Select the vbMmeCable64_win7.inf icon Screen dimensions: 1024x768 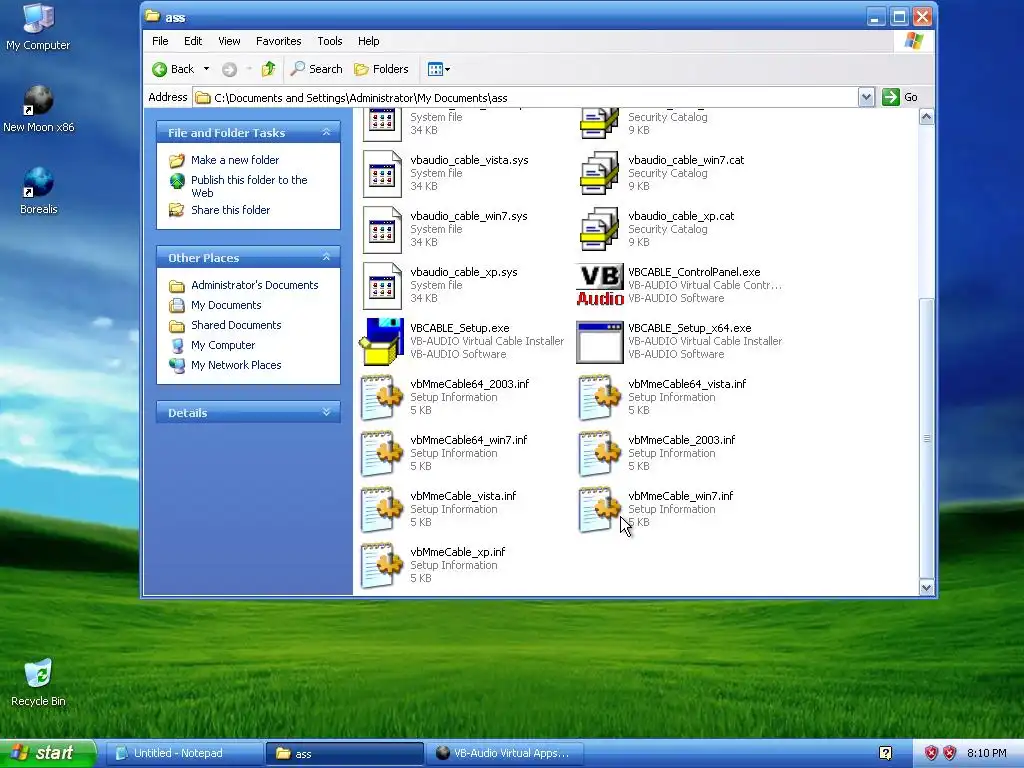click(382, 454)
